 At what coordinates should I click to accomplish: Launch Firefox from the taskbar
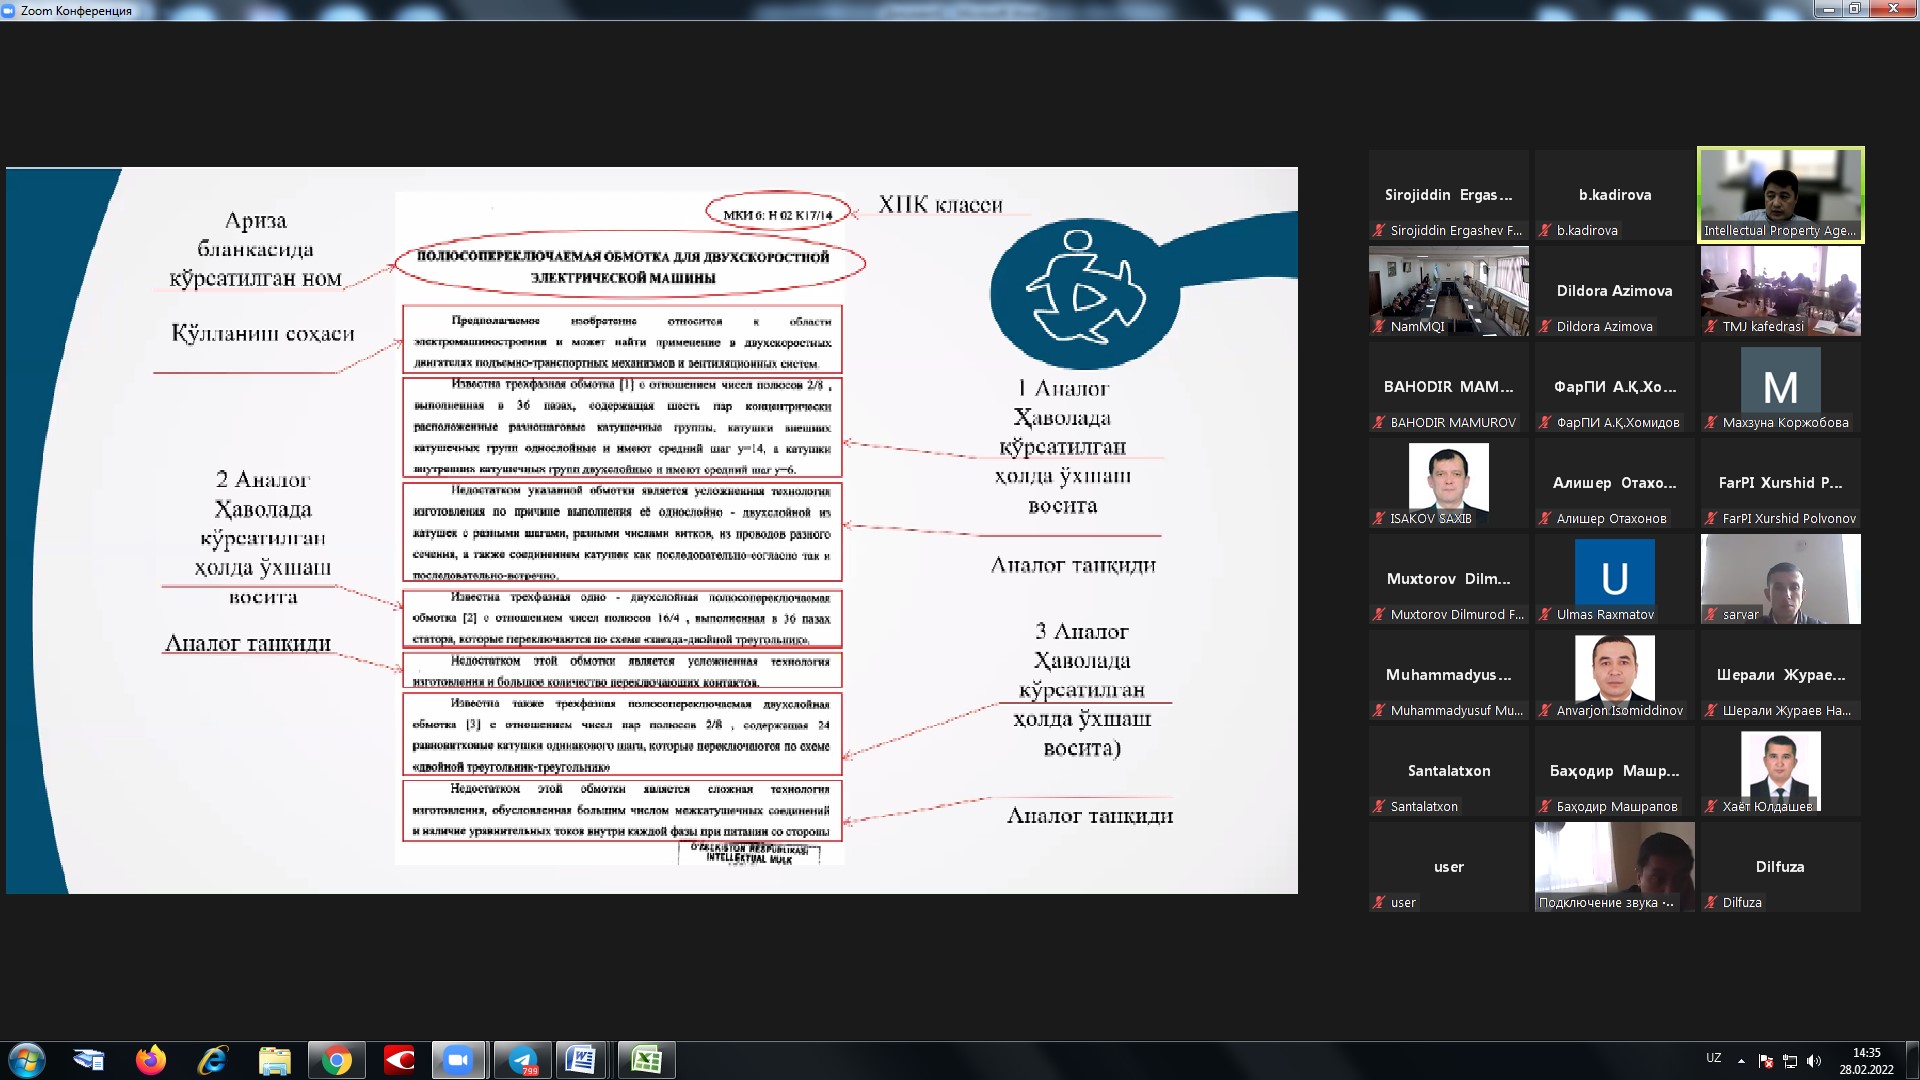pyautogui.click(x=151, y=1060)
